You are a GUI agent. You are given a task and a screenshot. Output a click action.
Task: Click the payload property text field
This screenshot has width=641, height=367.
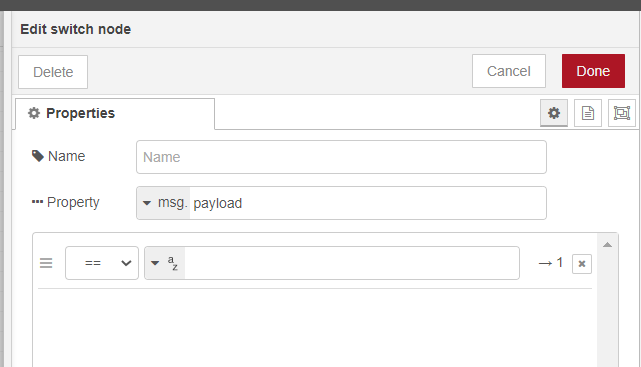[x=368, y=203]
